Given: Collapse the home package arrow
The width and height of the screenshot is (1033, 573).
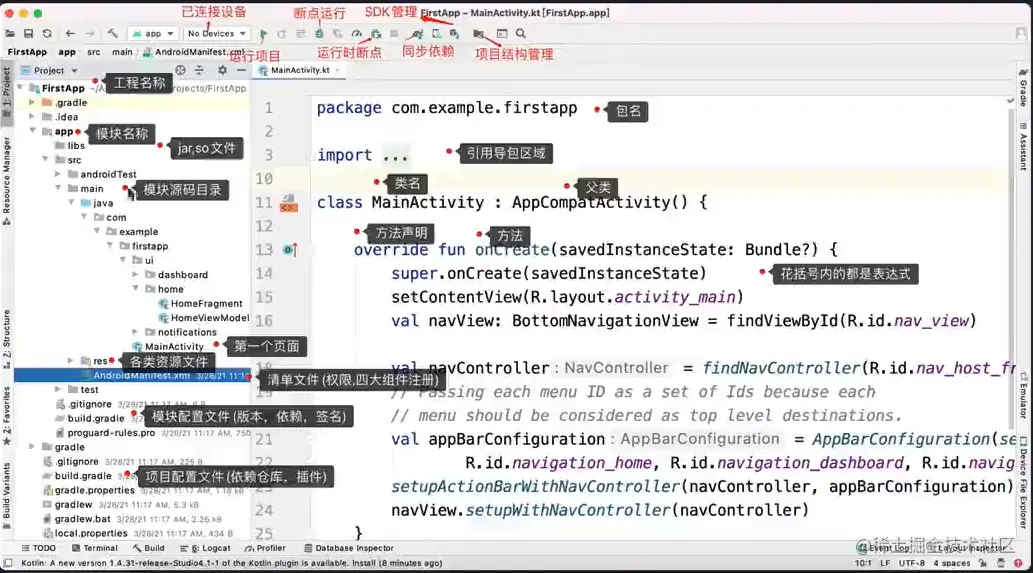Looking at the screenshot, I should (135, 289).
